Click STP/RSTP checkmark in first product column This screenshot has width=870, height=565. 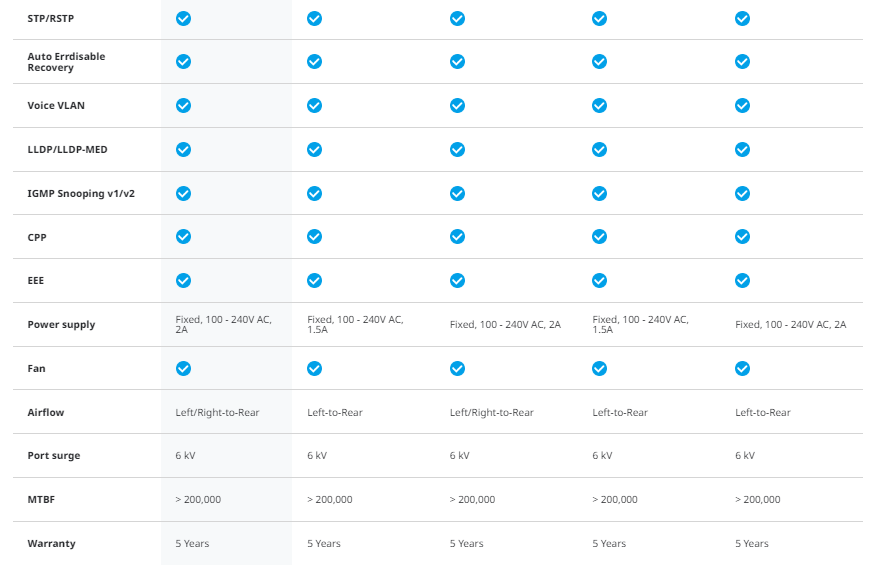(x=183, y=18)
